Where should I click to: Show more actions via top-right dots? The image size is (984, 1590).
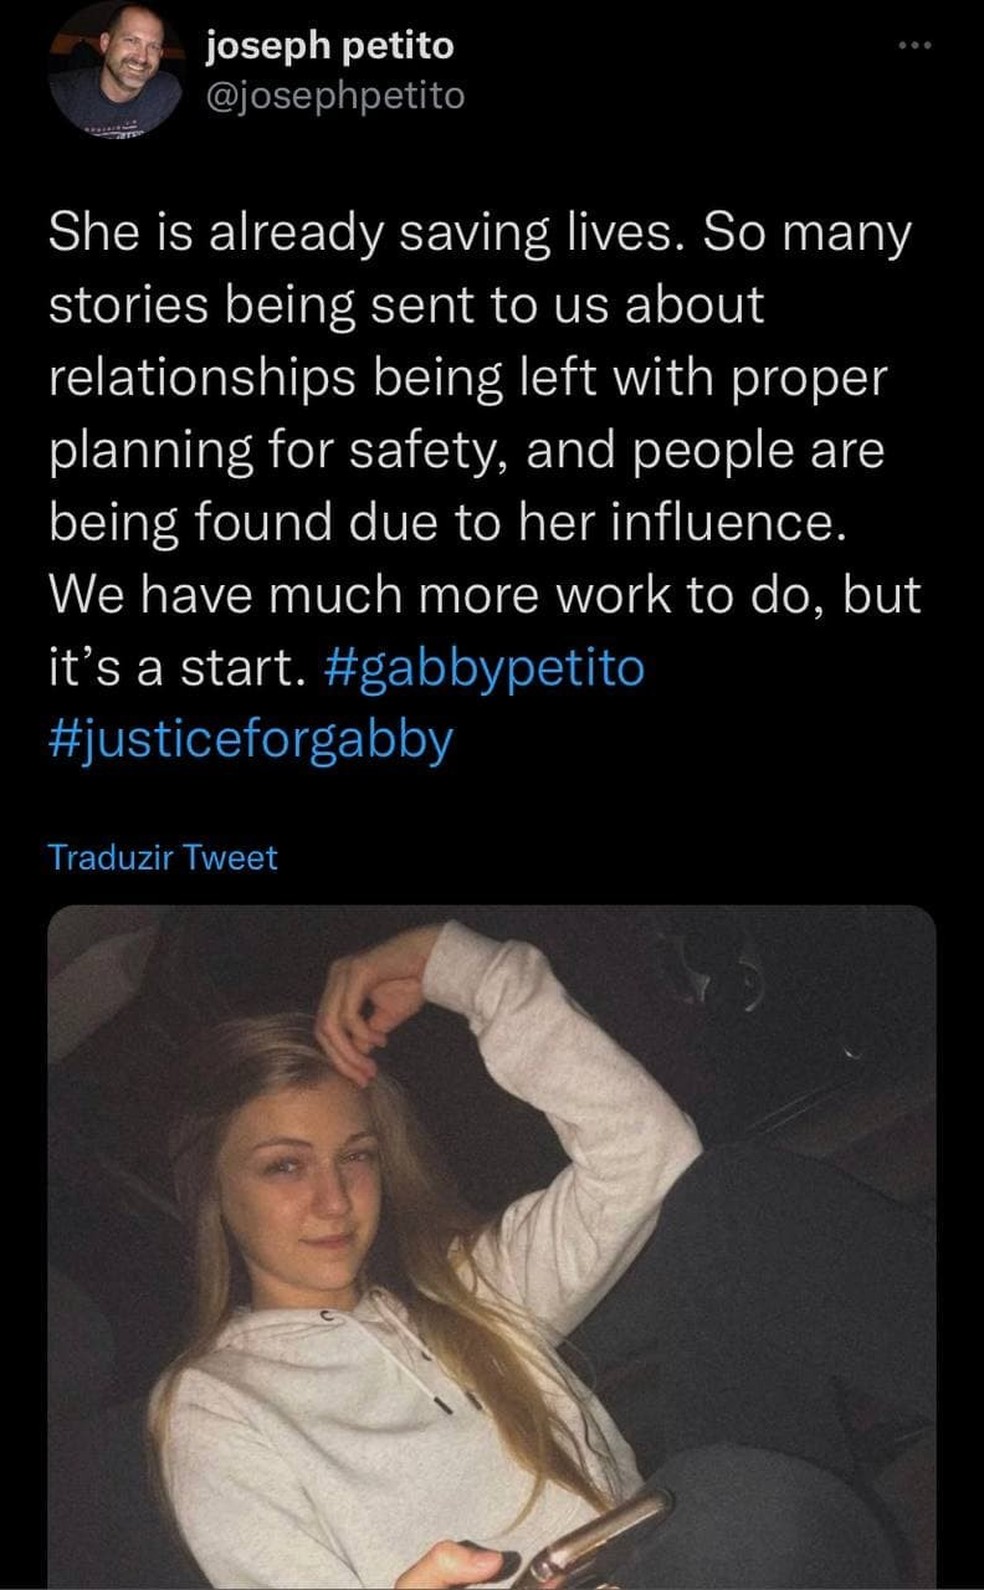pos(914,46)
